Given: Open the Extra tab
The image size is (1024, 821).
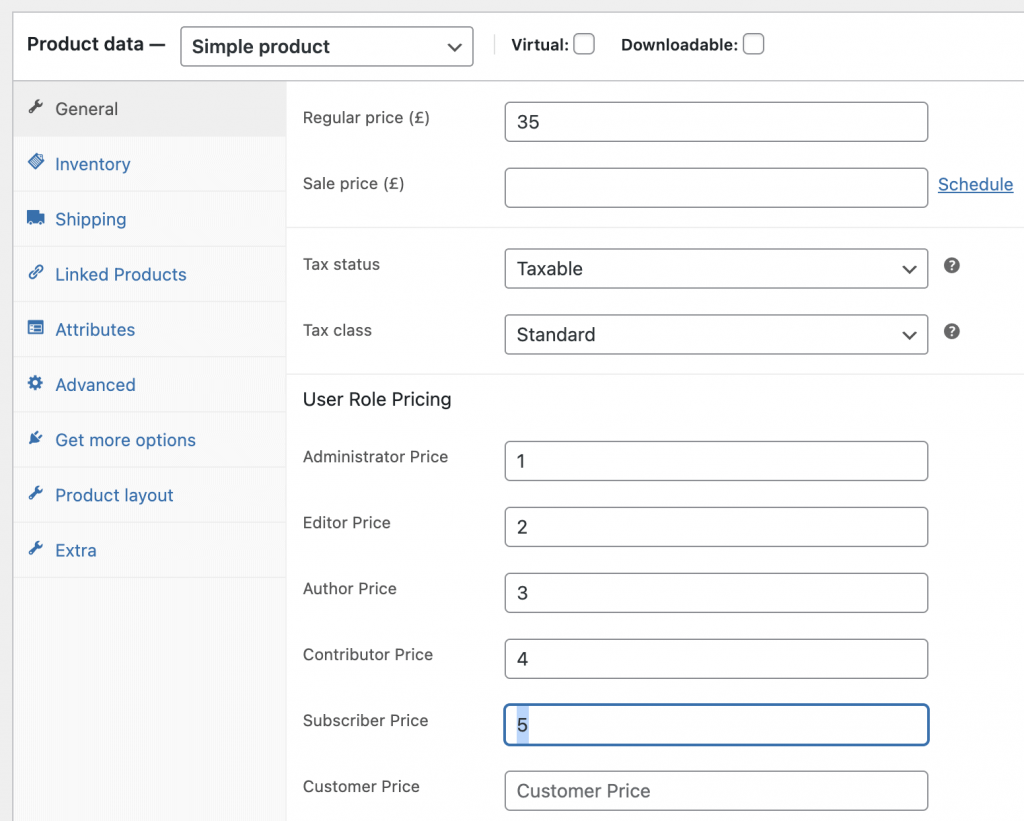Looking at the screenshot, I should (76, 550).
